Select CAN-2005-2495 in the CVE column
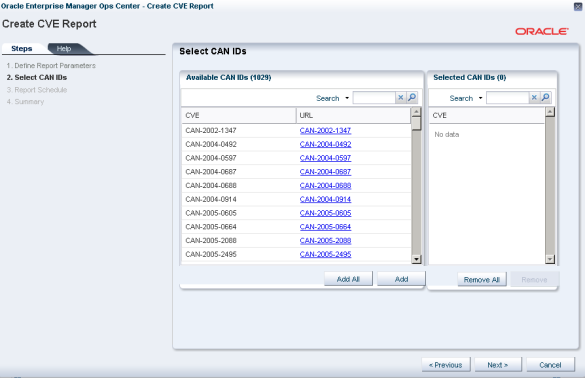The height and width of the screenshot is (378, 585). 211,254
